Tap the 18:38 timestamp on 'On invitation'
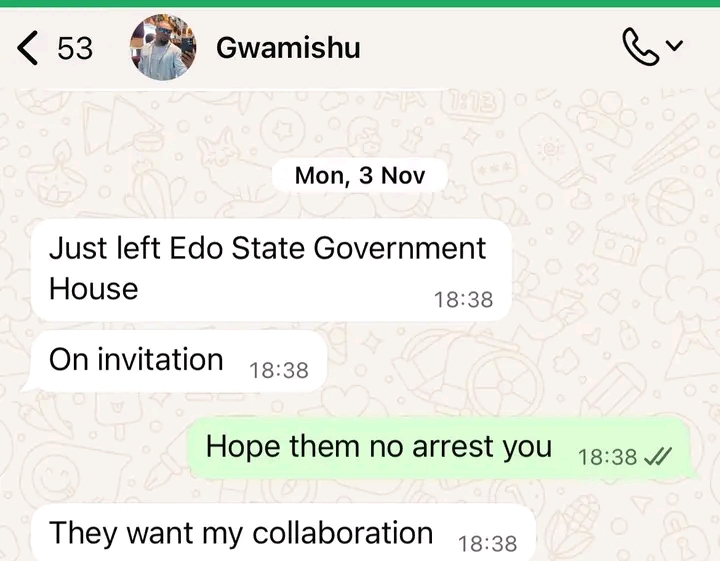Image resolution: width=720 pixels, height=561 pixels. [279, 371]
